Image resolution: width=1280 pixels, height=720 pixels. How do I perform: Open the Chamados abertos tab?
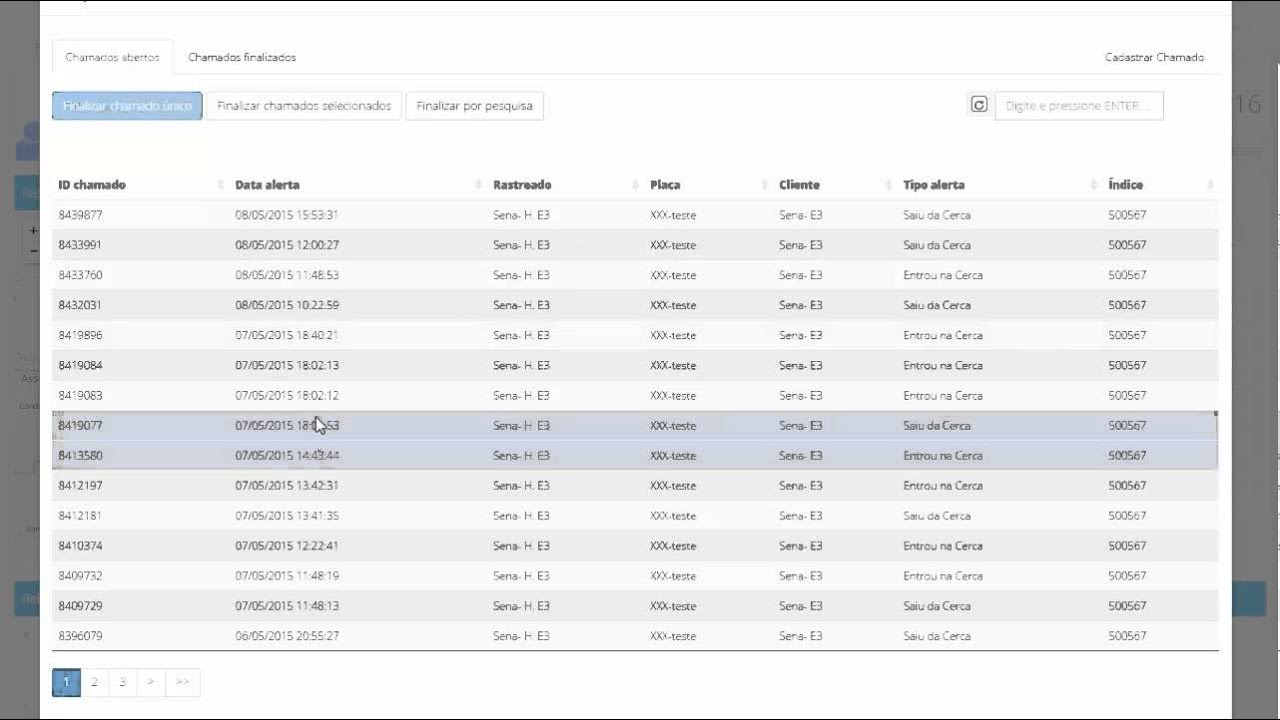[112, 57]
